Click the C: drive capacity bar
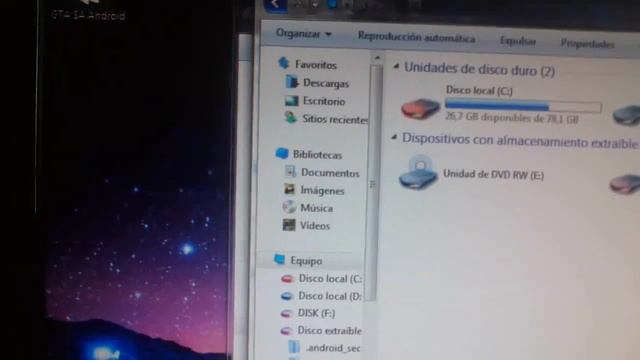The height and width of the screenshot is (360, 640). 523,106
